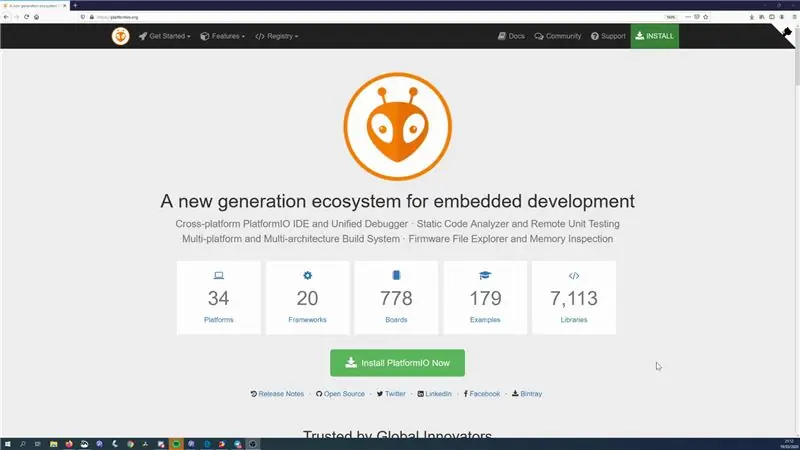Open File Explorer from taskbar

click(53, 444)
